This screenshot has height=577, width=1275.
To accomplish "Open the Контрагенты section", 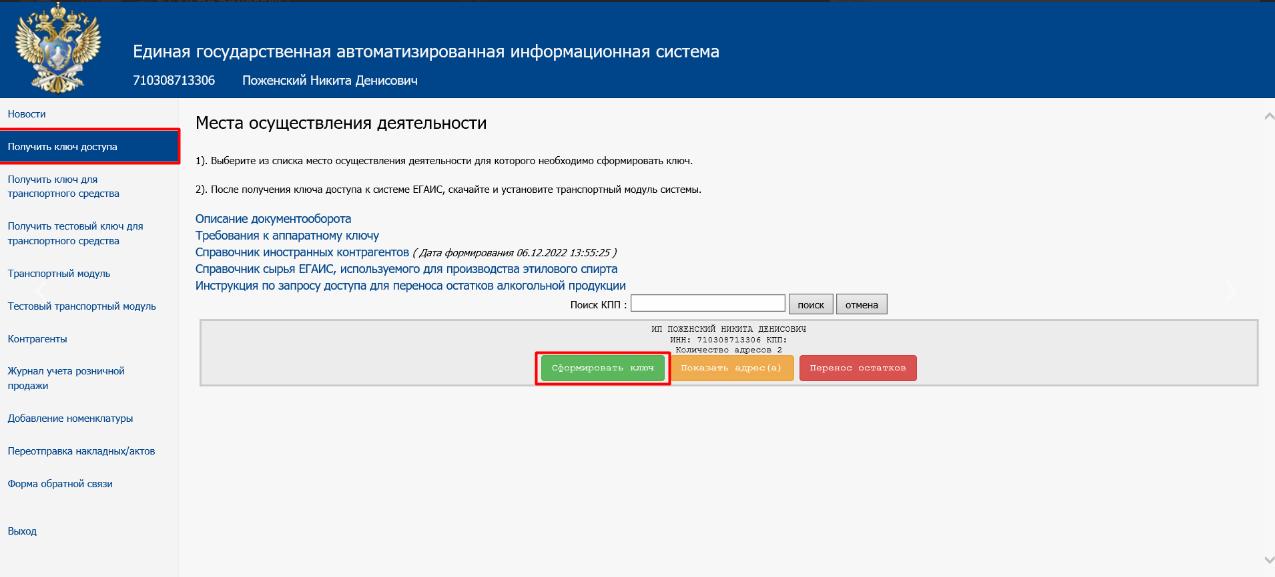I will pos(37,339).
